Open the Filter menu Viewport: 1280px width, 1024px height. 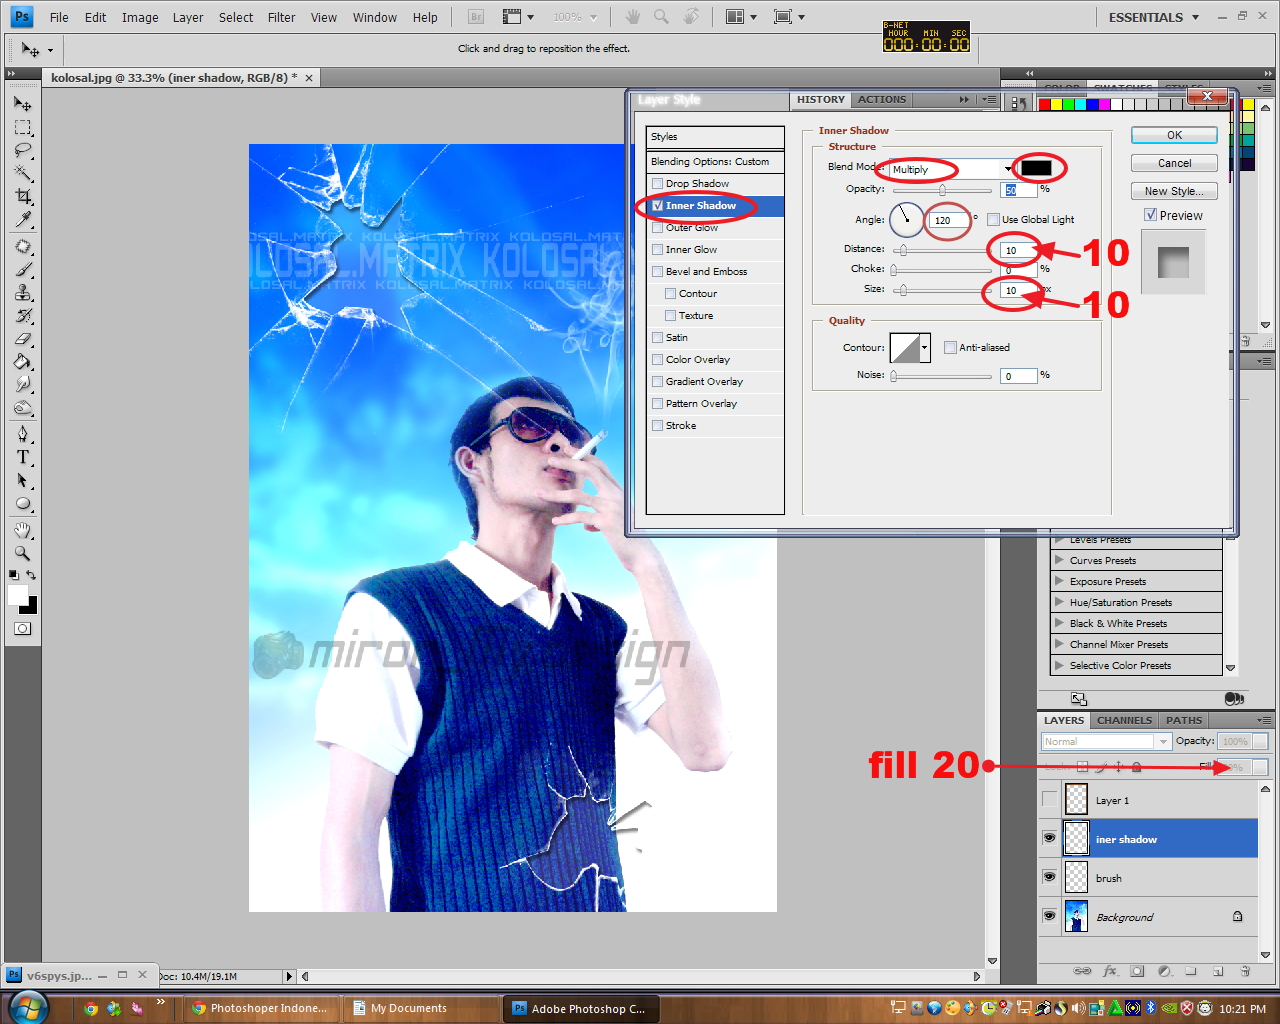point(281,17)
